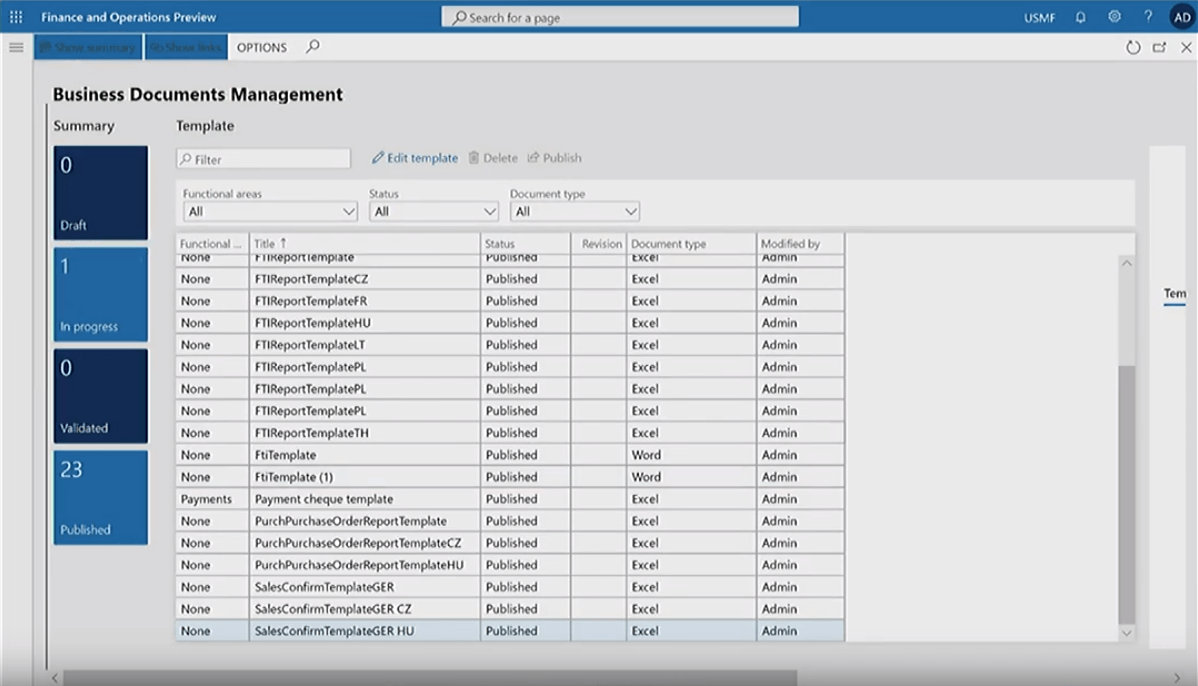Image resolution: width=1198 pixels, height=686 pixels.
Task: Toggle the navigation pane hamburger icon
Action: tap(16, 46)
